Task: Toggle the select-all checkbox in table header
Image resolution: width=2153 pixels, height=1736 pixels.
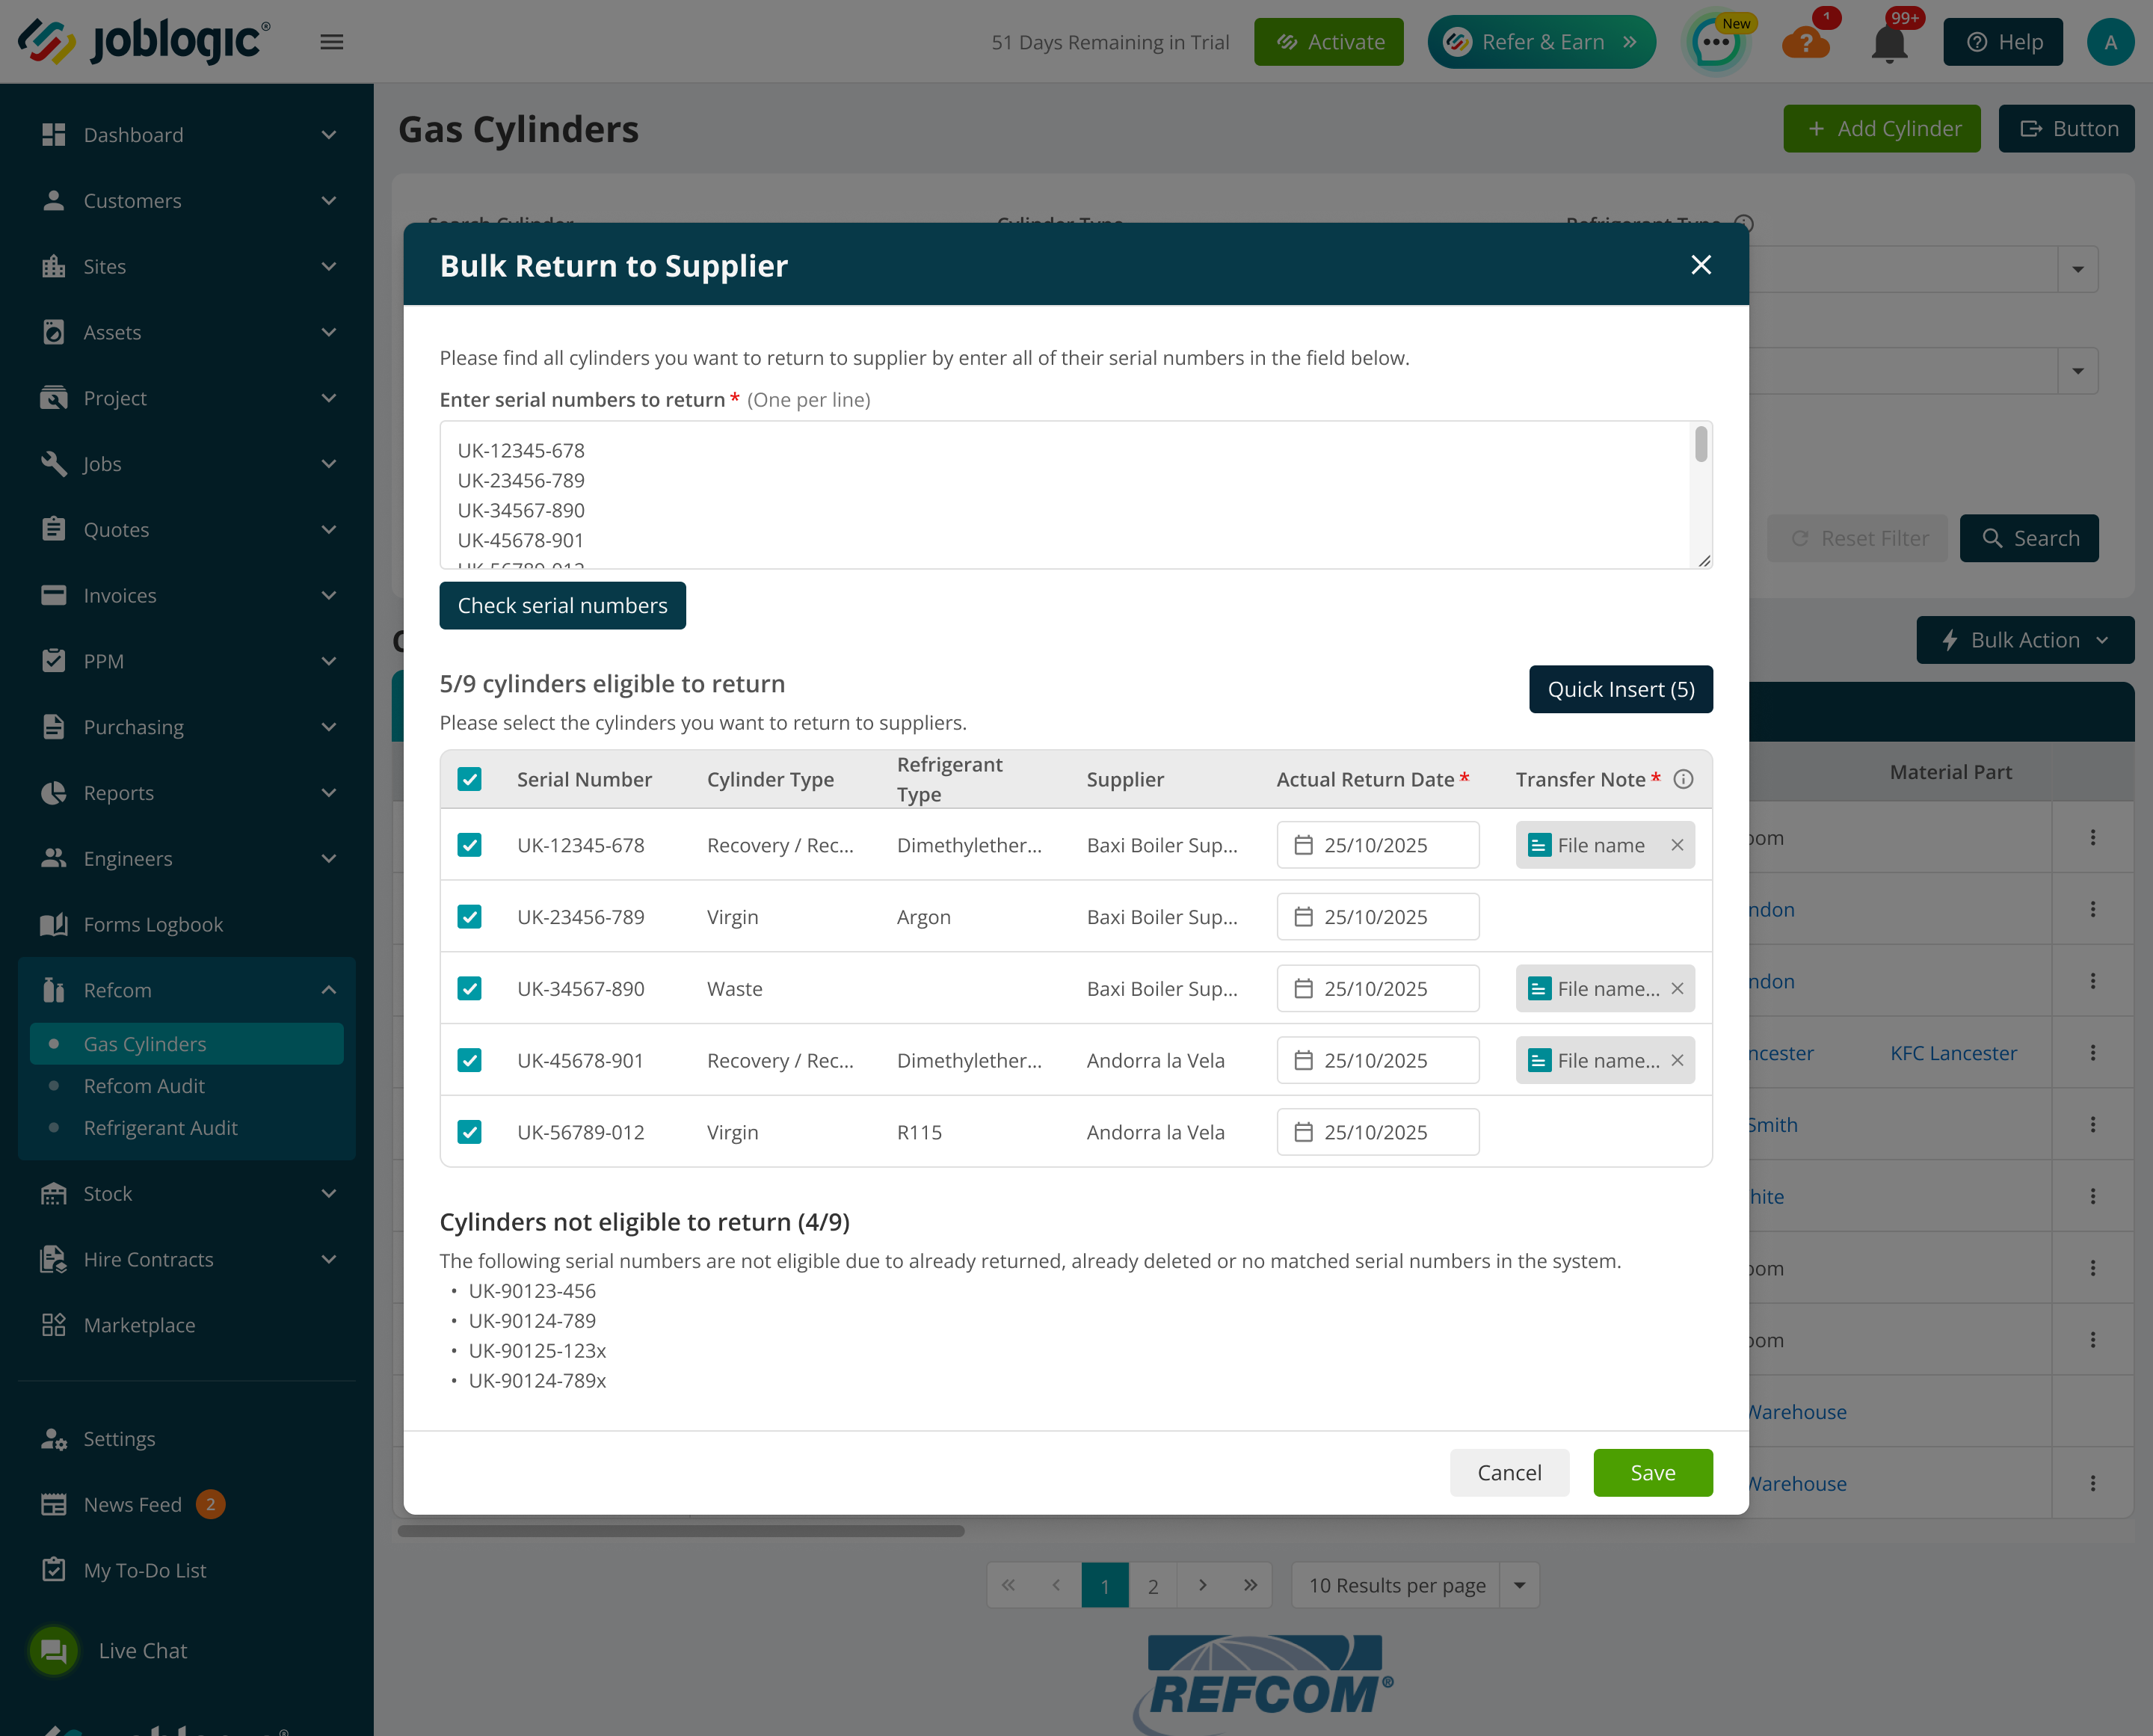Action: point(469,779)
